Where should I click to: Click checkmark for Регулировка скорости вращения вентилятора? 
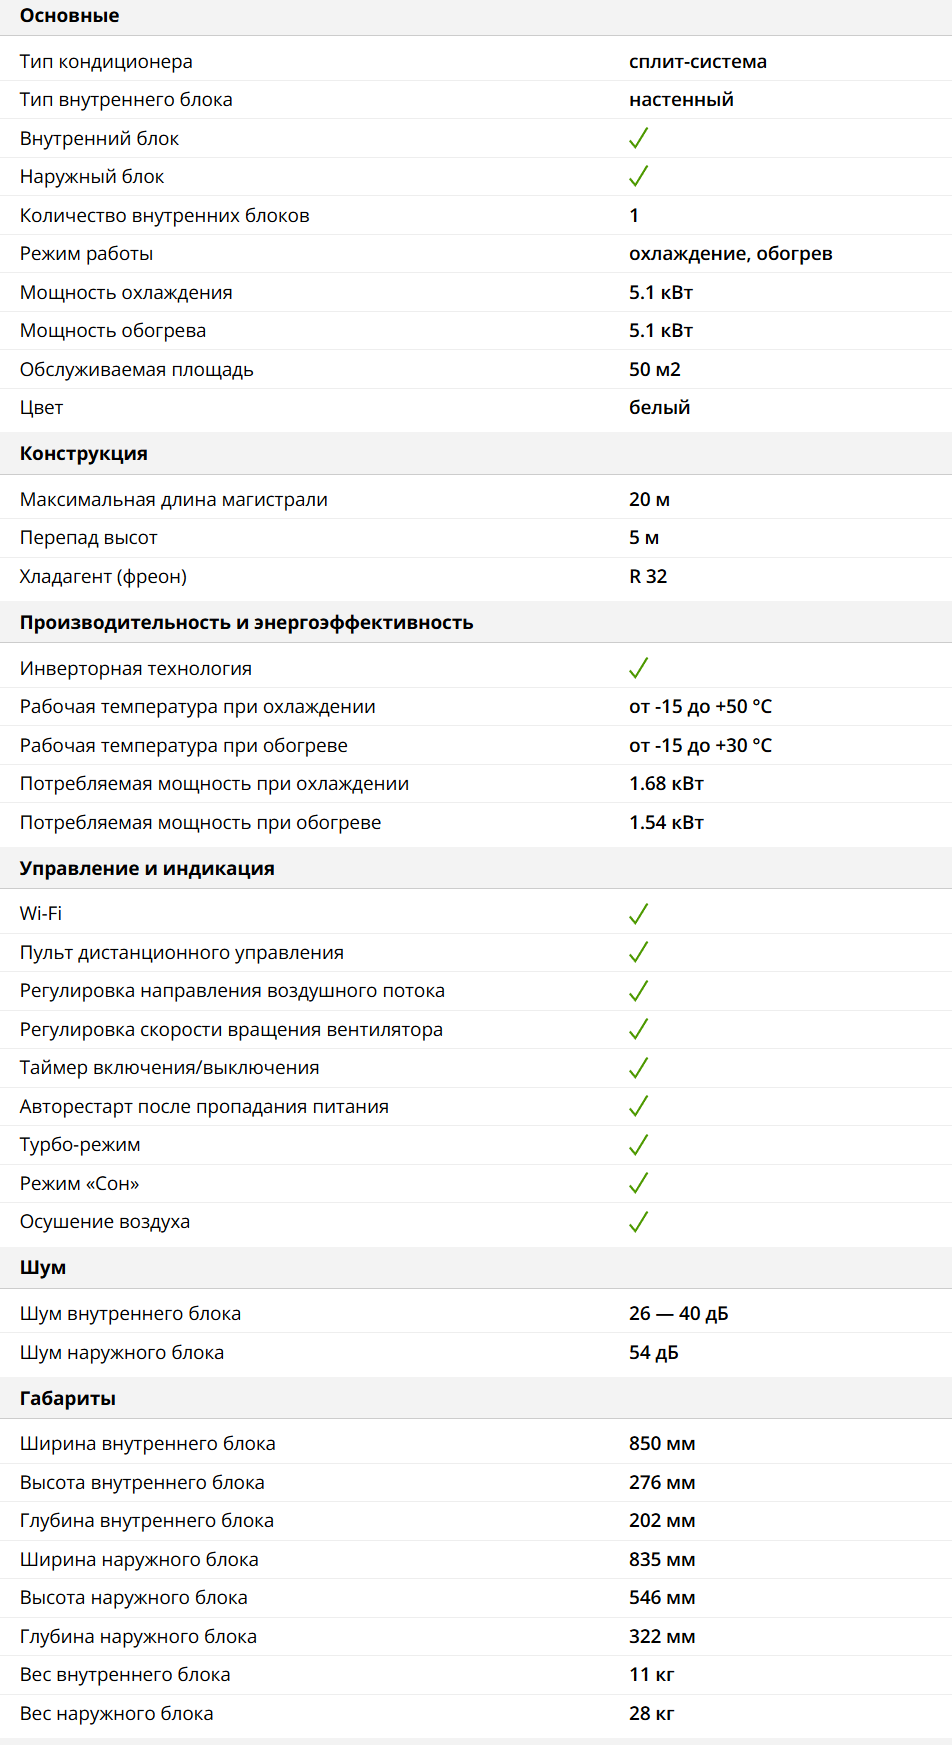pyautogui.click(x=638, y=1029)
